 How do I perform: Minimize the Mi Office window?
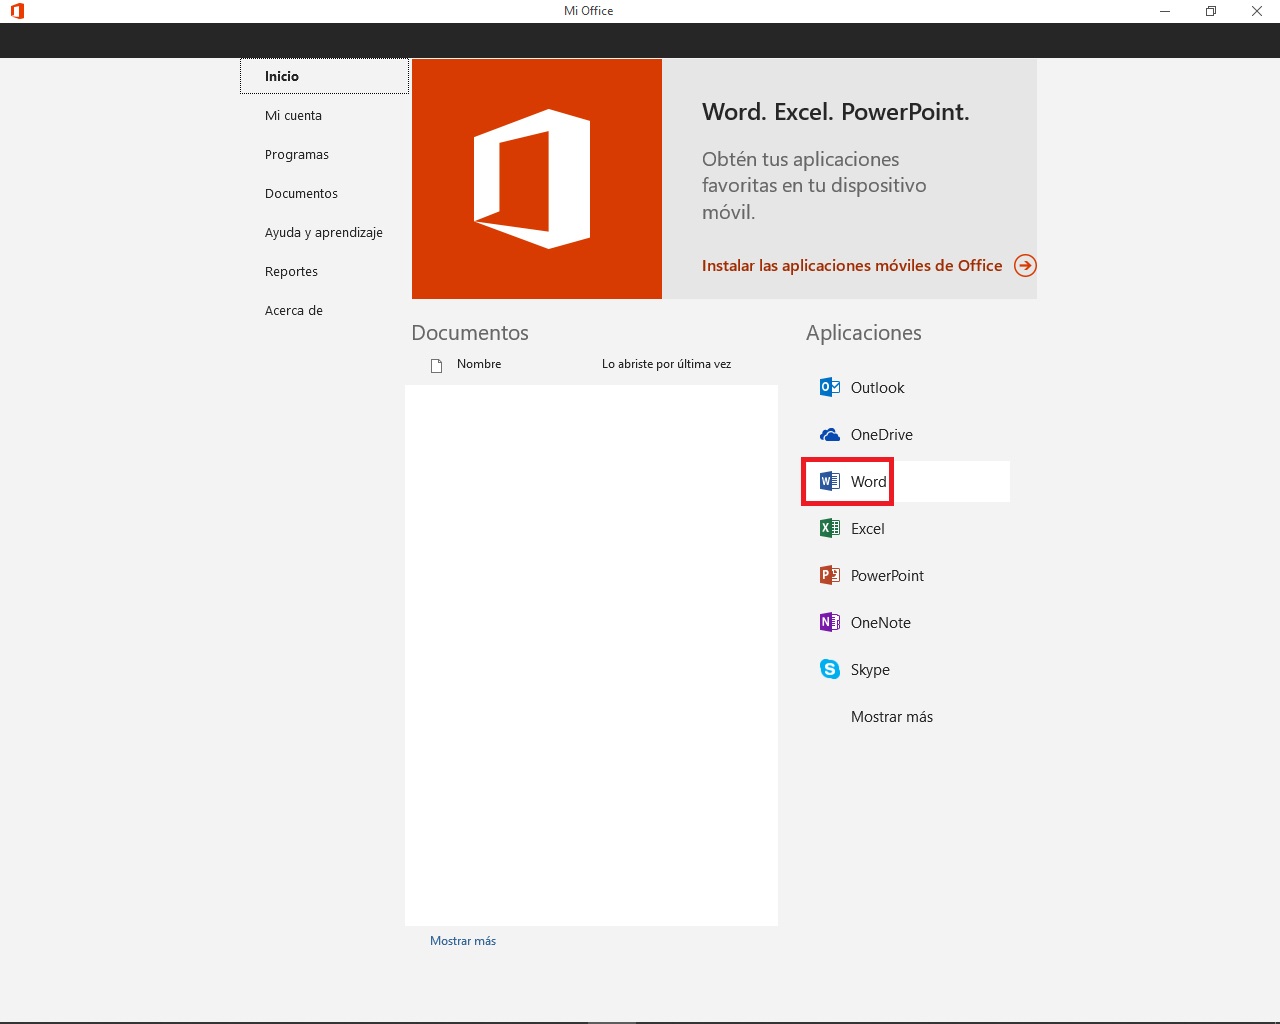pyautogui.click(x=1165, y=11)
